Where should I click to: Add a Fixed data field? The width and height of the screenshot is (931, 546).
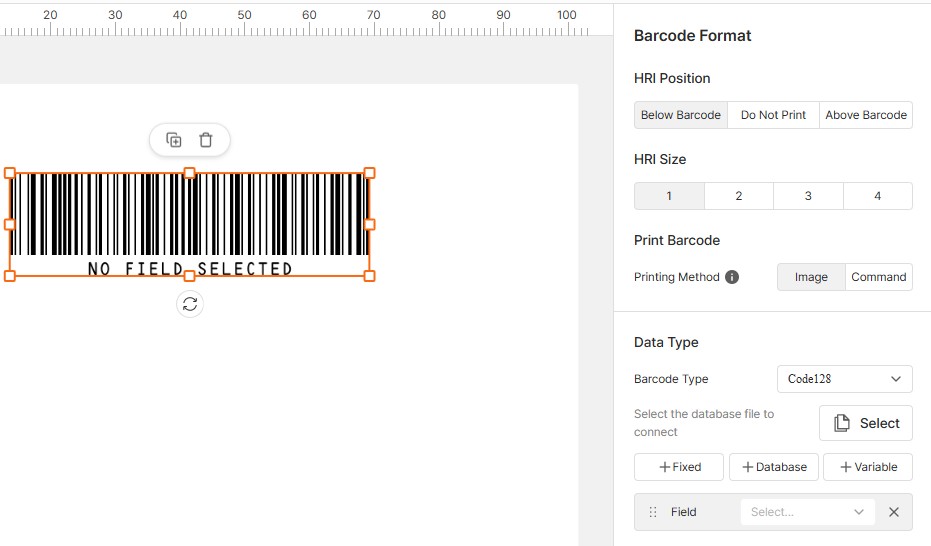[679, 467]
